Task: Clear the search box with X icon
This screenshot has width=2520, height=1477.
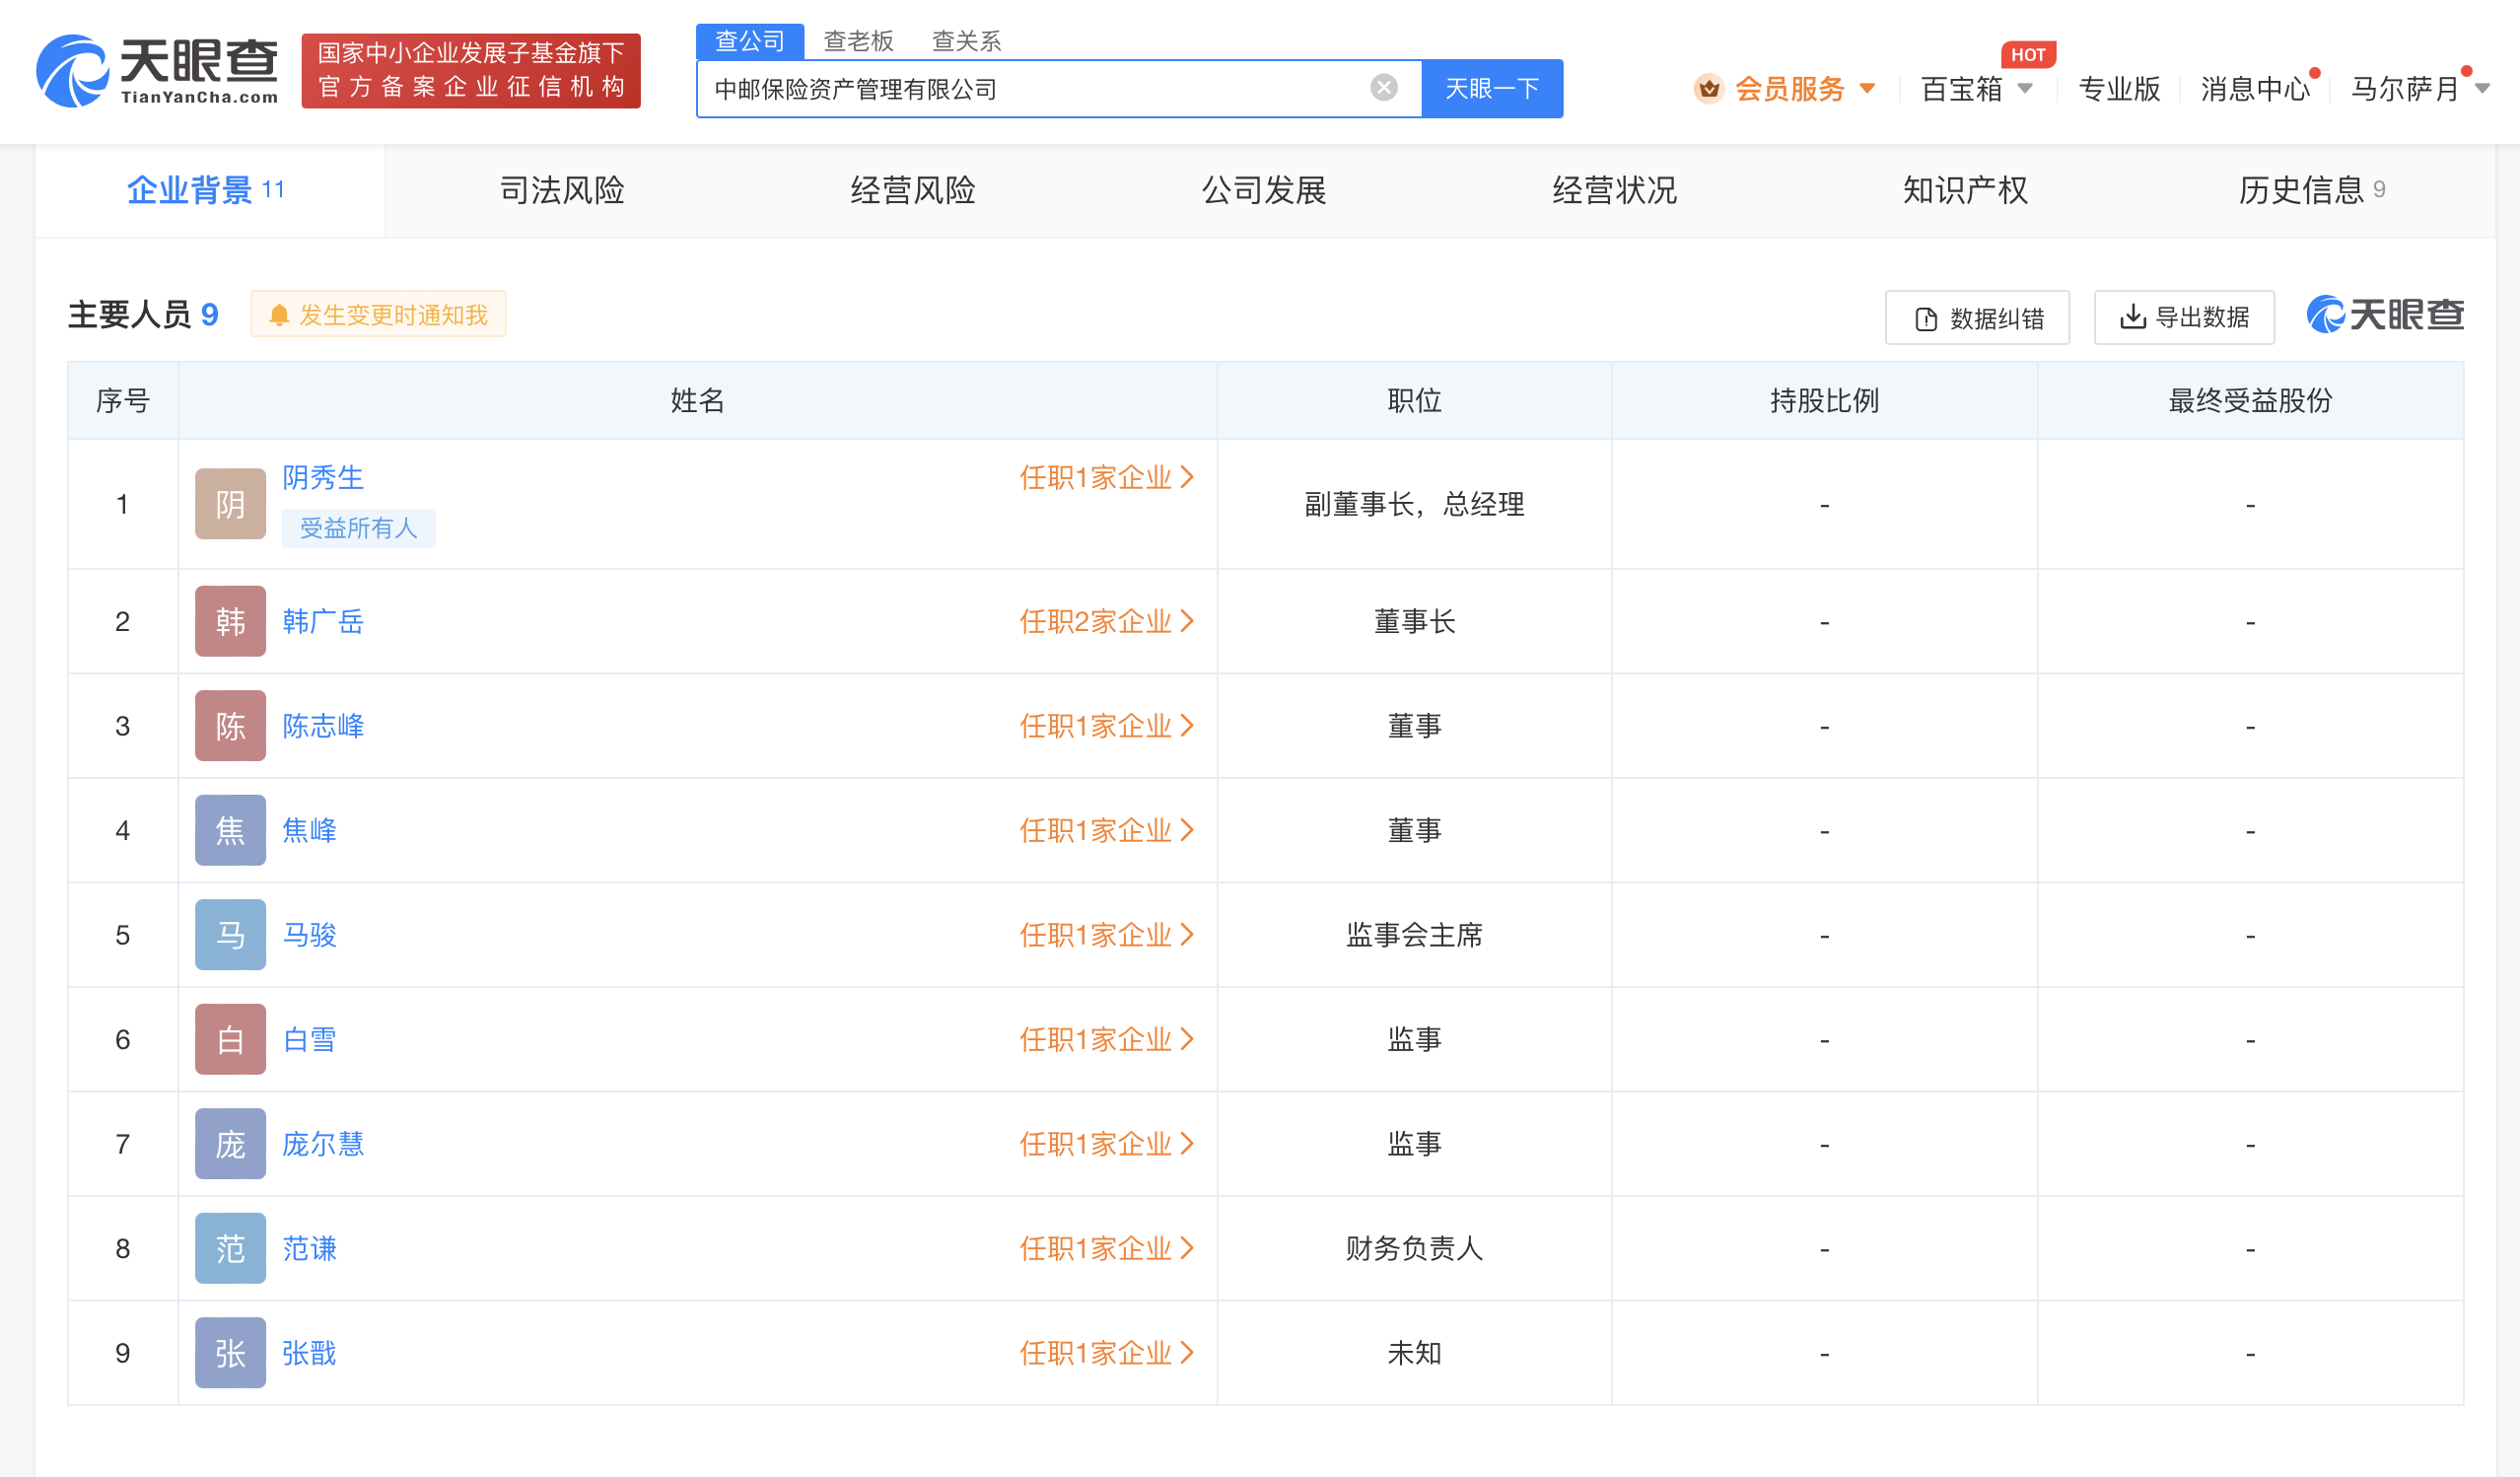Action: pos(1383,88)
